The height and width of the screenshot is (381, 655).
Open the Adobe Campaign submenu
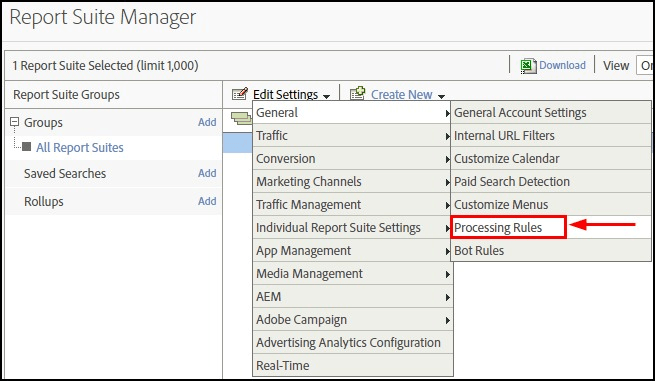click(353, 319)
